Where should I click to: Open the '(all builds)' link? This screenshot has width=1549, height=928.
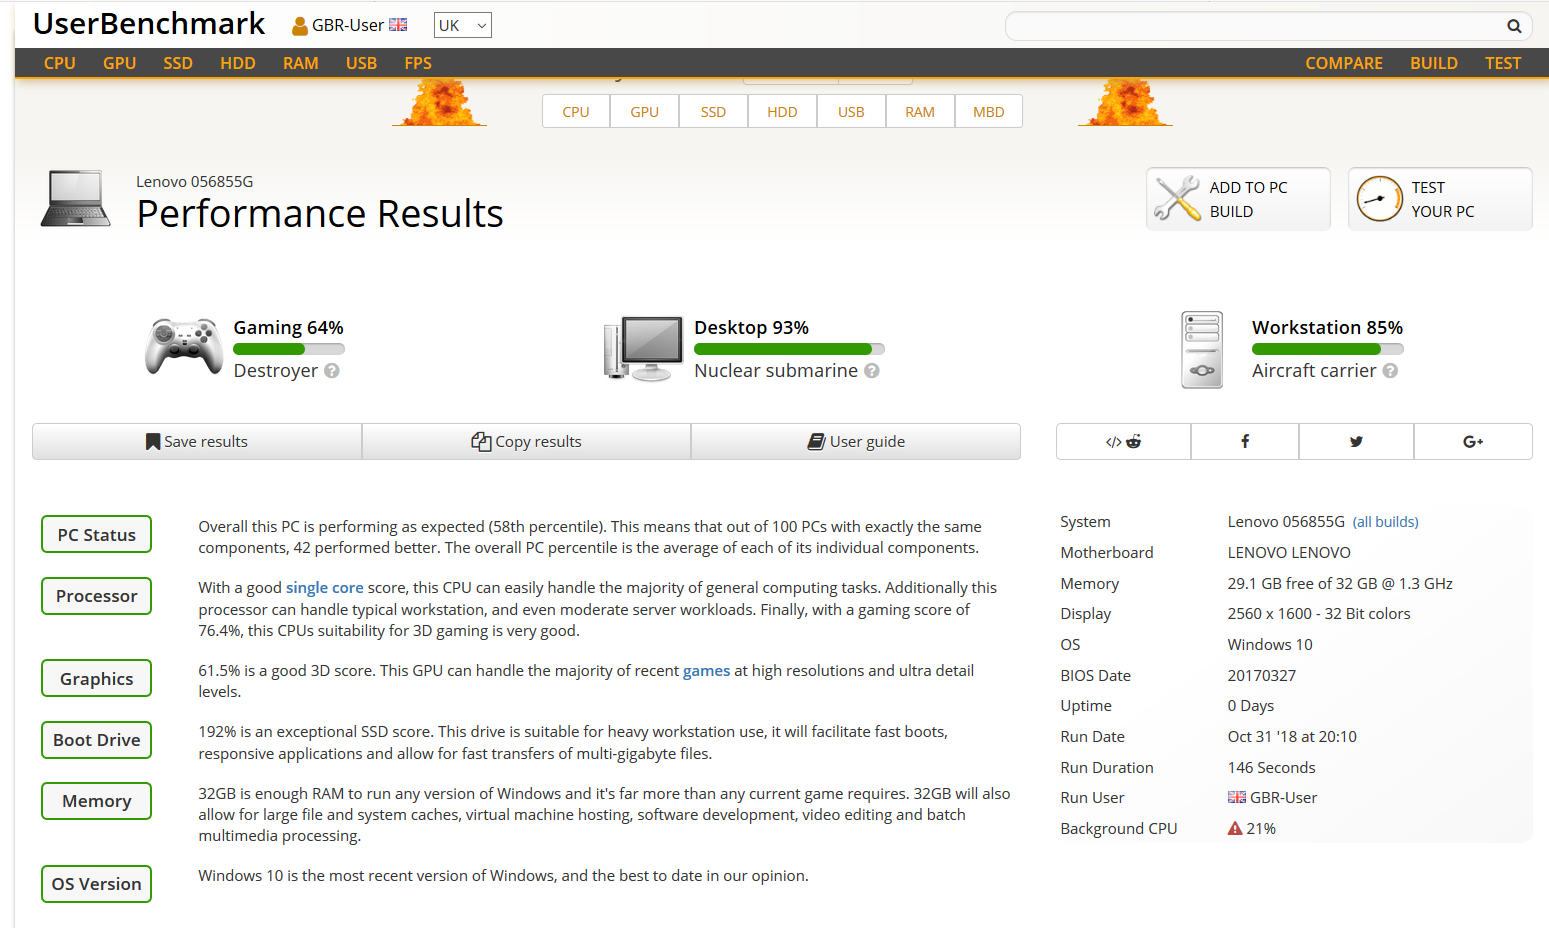click(x=1385, y=522)
